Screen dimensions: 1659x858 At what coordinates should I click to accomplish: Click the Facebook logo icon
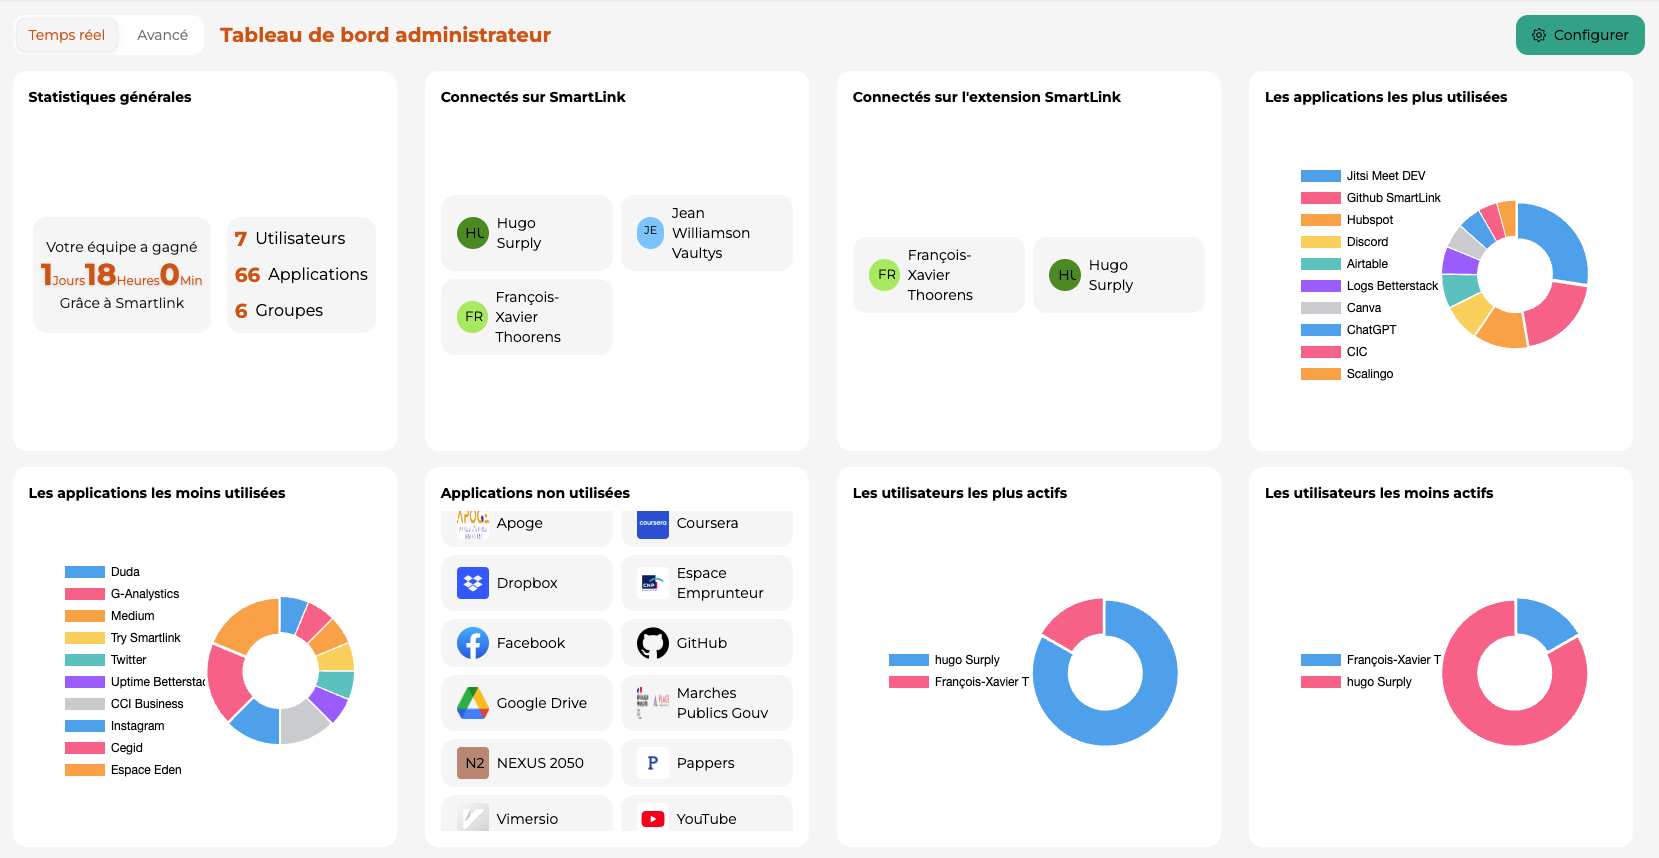pyautogui.click(x=473, y=643)
